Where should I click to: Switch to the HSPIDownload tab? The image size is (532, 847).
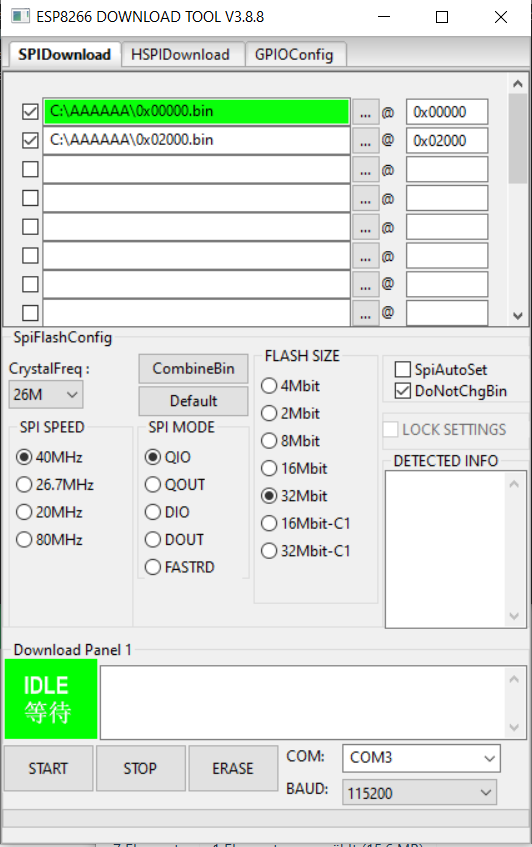click(x=180, y=55)
